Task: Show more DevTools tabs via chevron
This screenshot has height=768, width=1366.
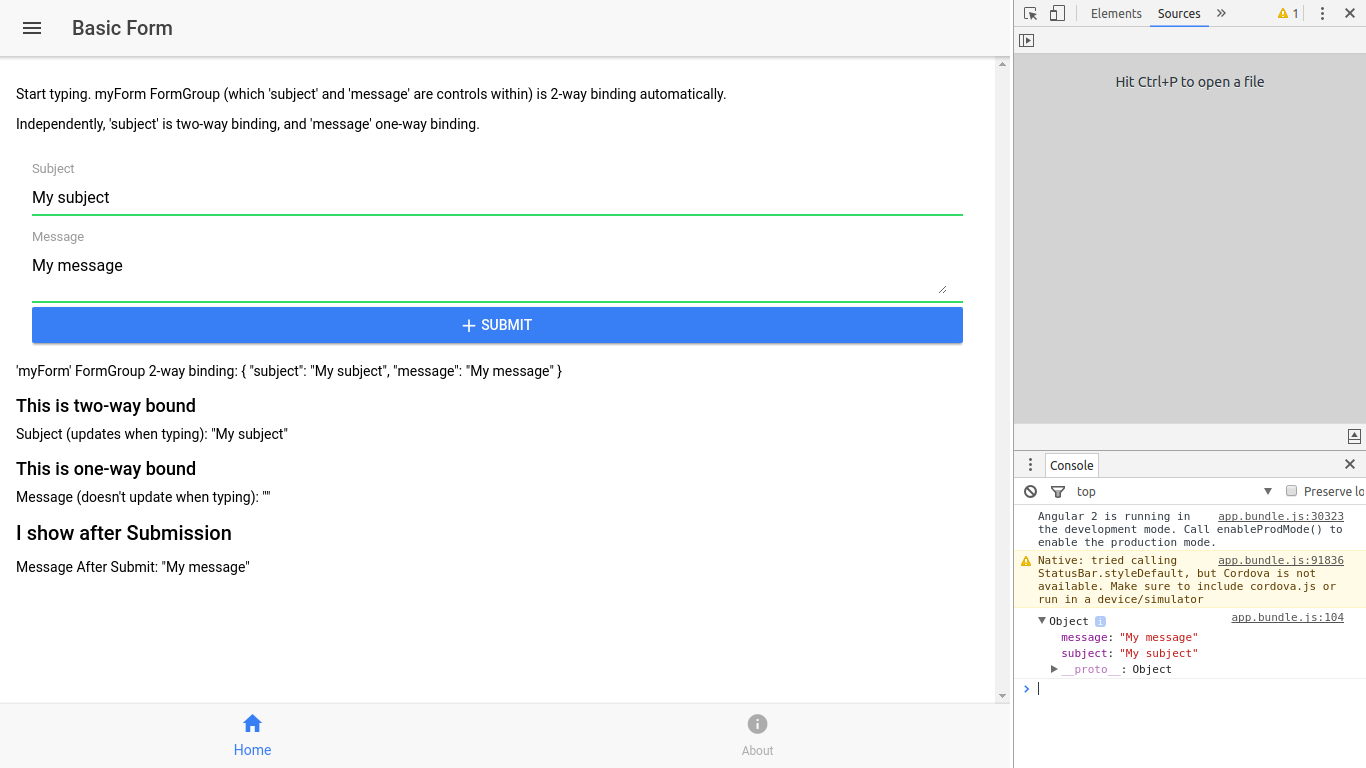Action: coord(1221,14)
